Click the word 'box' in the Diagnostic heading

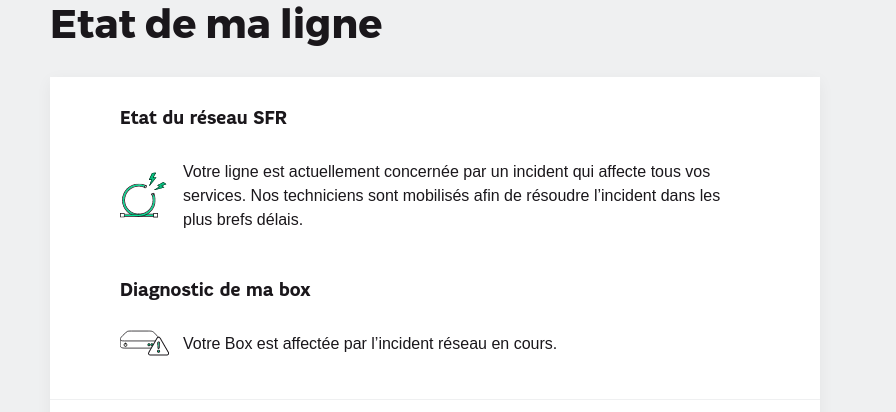click(x=294, y=290)
